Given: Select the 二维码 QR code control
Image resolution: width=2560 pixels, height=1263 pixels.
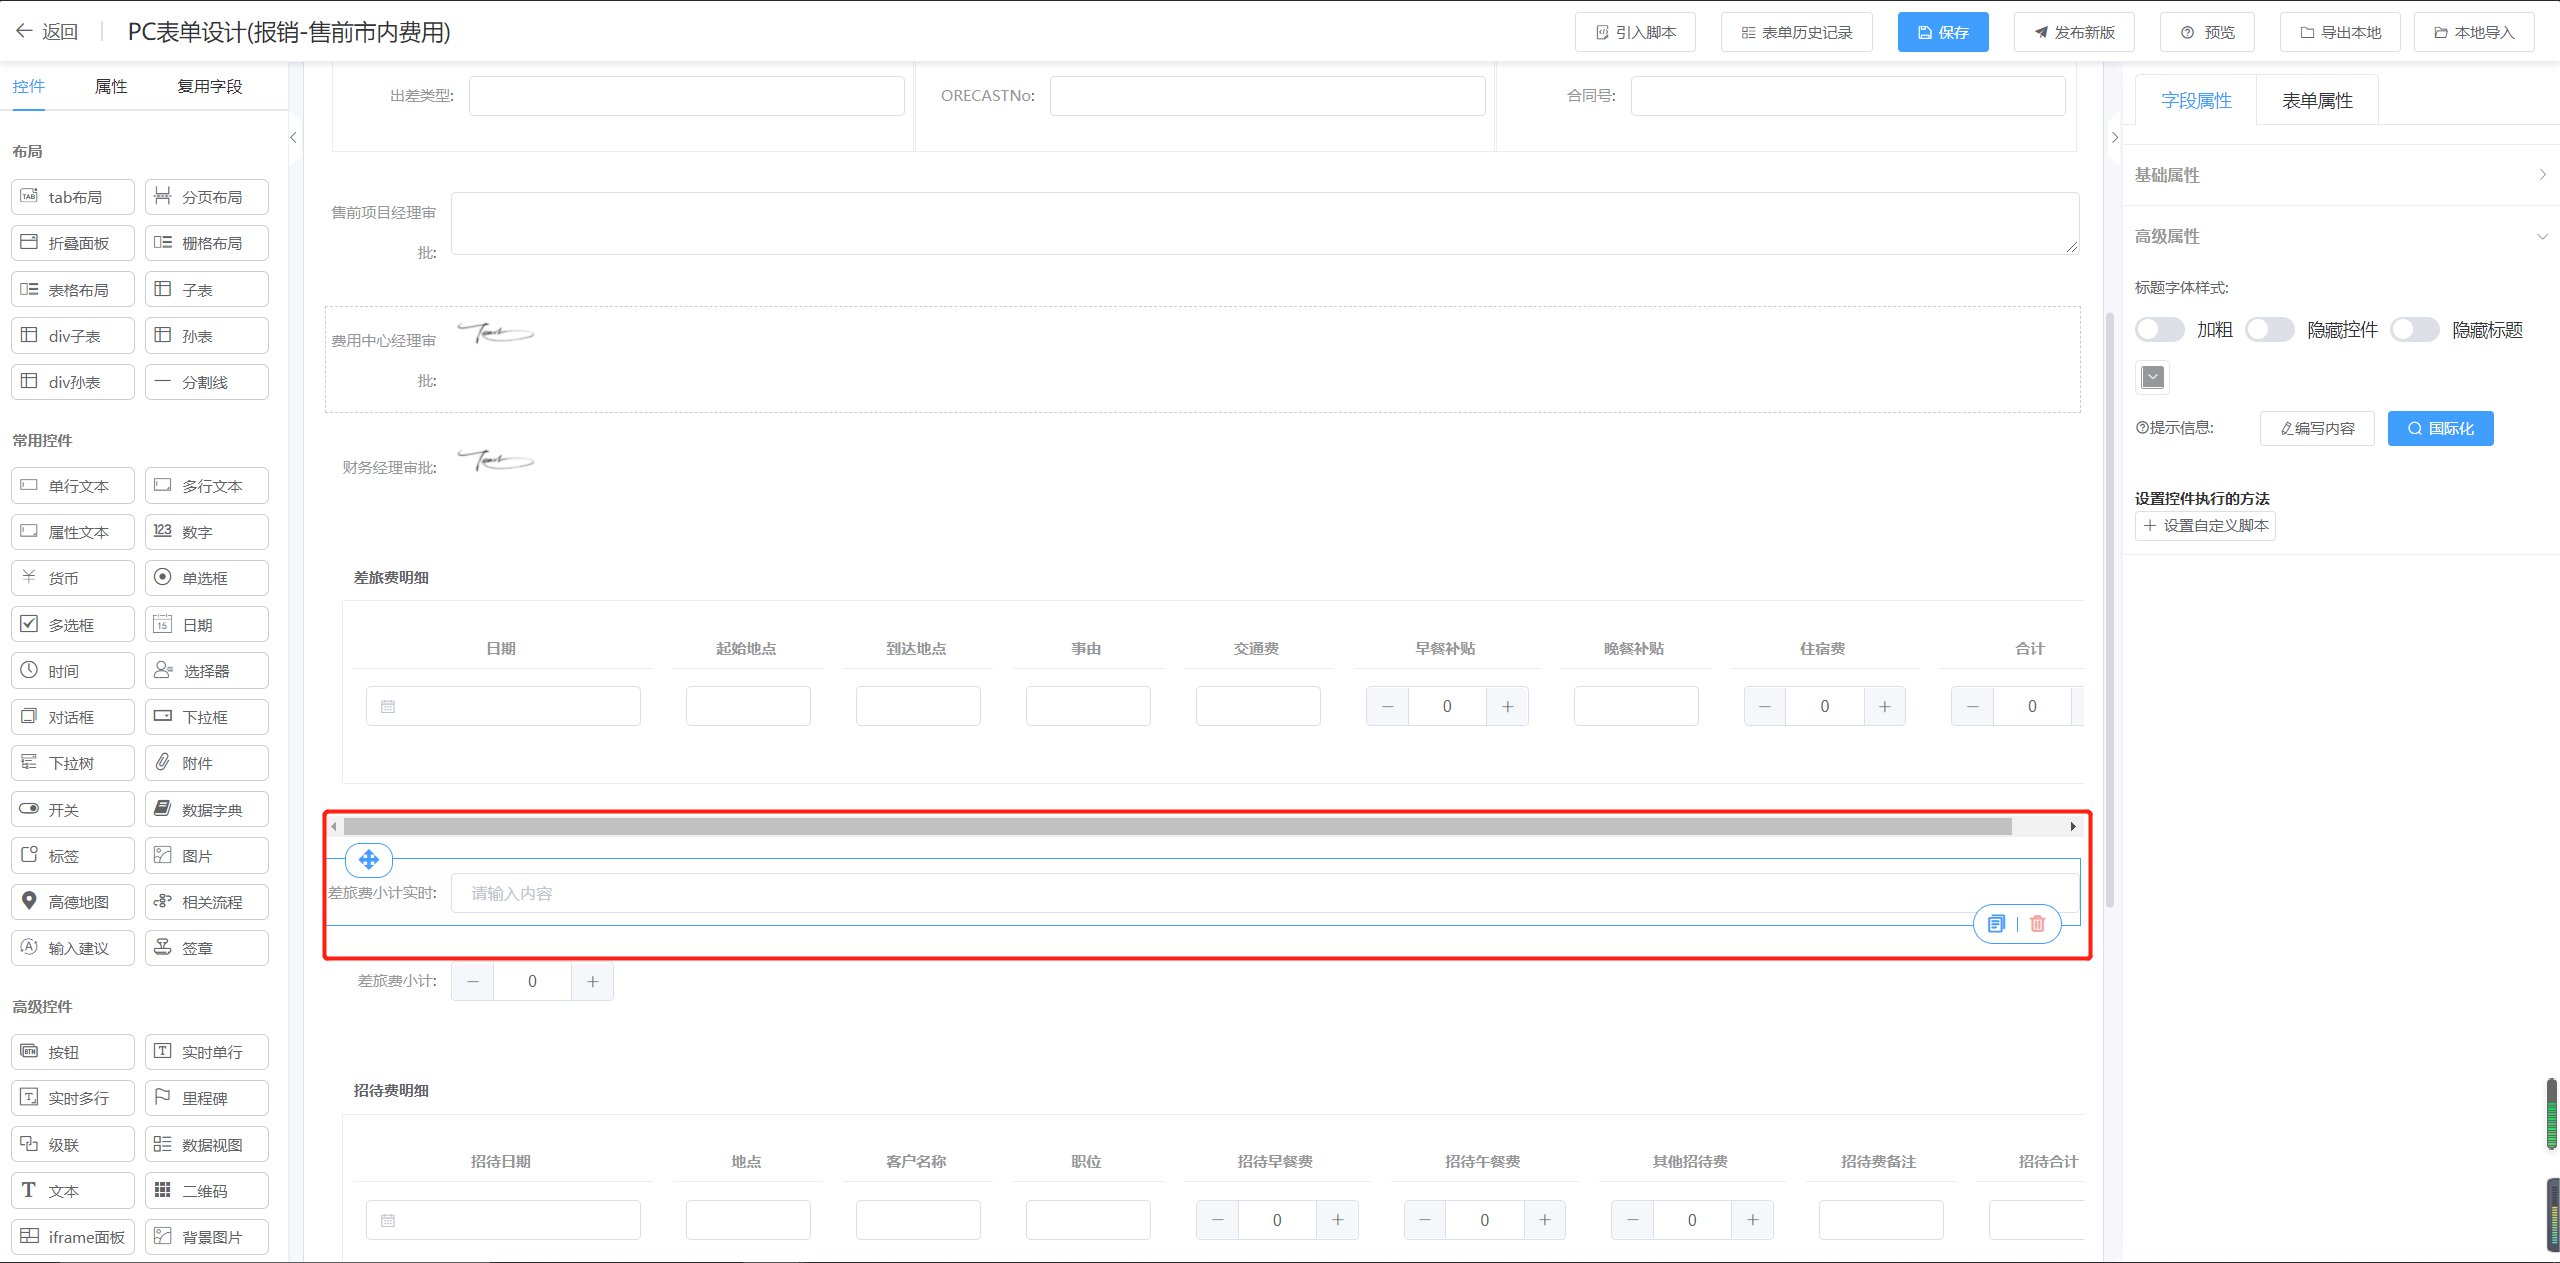Looking at the screenshot, I should (x=206, y=1191).
